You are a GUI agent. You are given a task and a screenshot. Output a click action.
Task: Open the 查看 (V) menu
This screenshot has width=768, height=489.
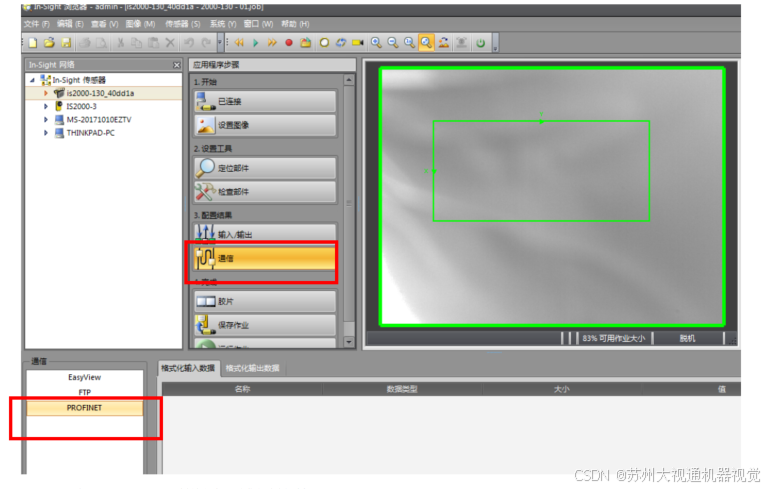tap(104, 24)
